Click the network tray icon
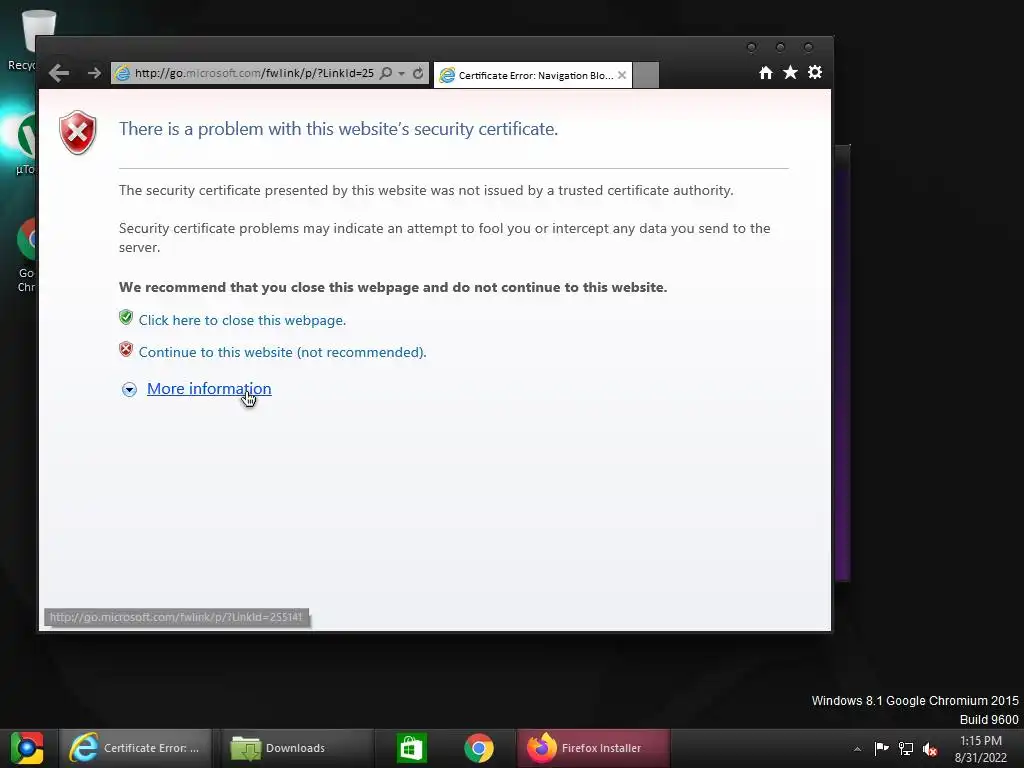Viewport: 1024px width, 768px height. [x=906, y=748]
